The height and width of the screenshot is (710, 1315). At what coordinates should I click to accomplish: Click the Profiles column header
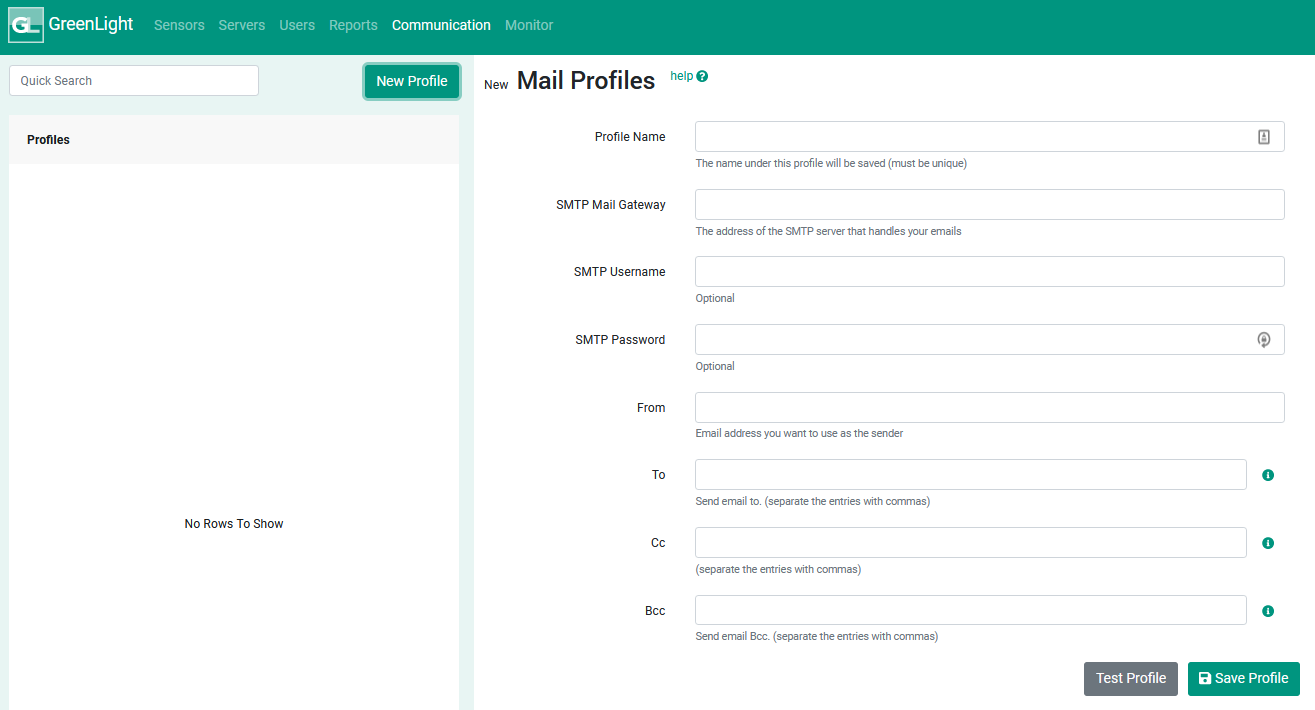click(49, 140)
